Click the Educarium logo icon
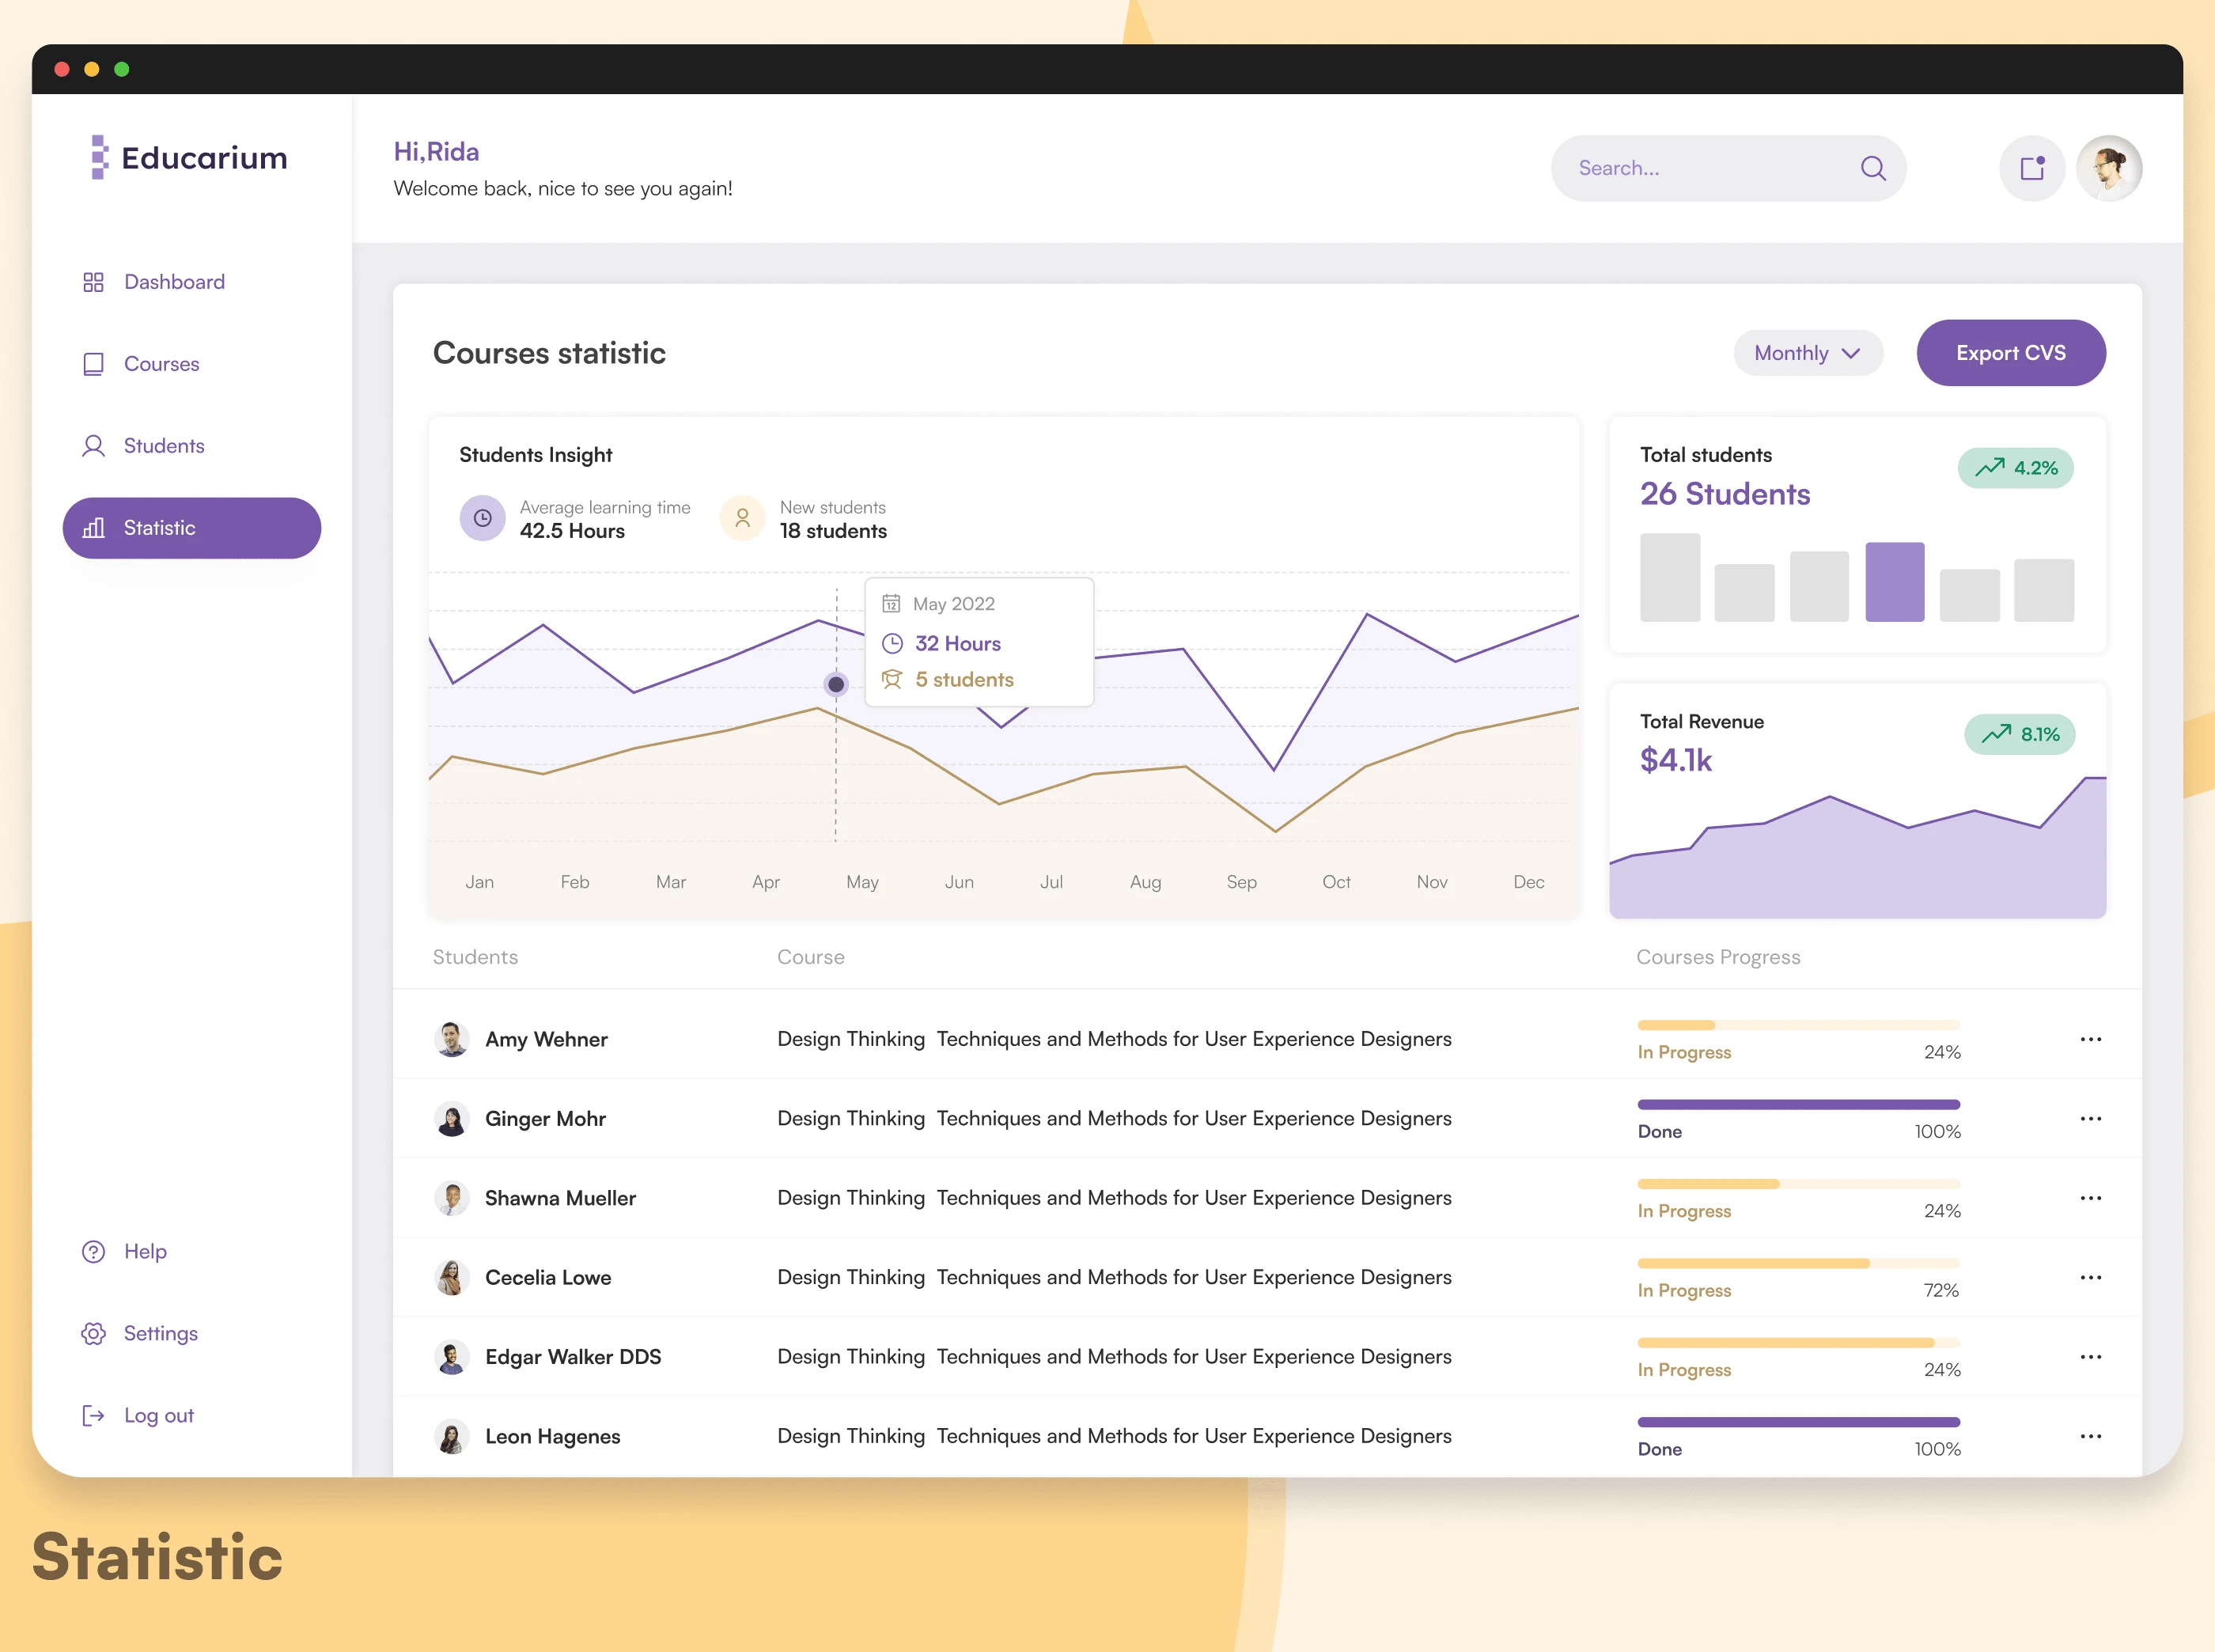The image size is (2215, 1652). [99, 157]
